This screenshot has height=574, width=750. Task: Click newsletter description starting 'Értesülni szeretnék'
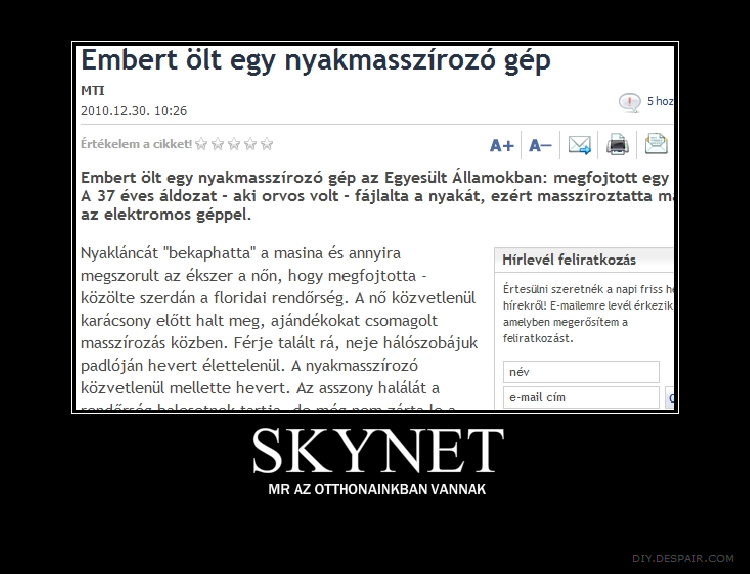pyautogui.click(x=588, y=314)
